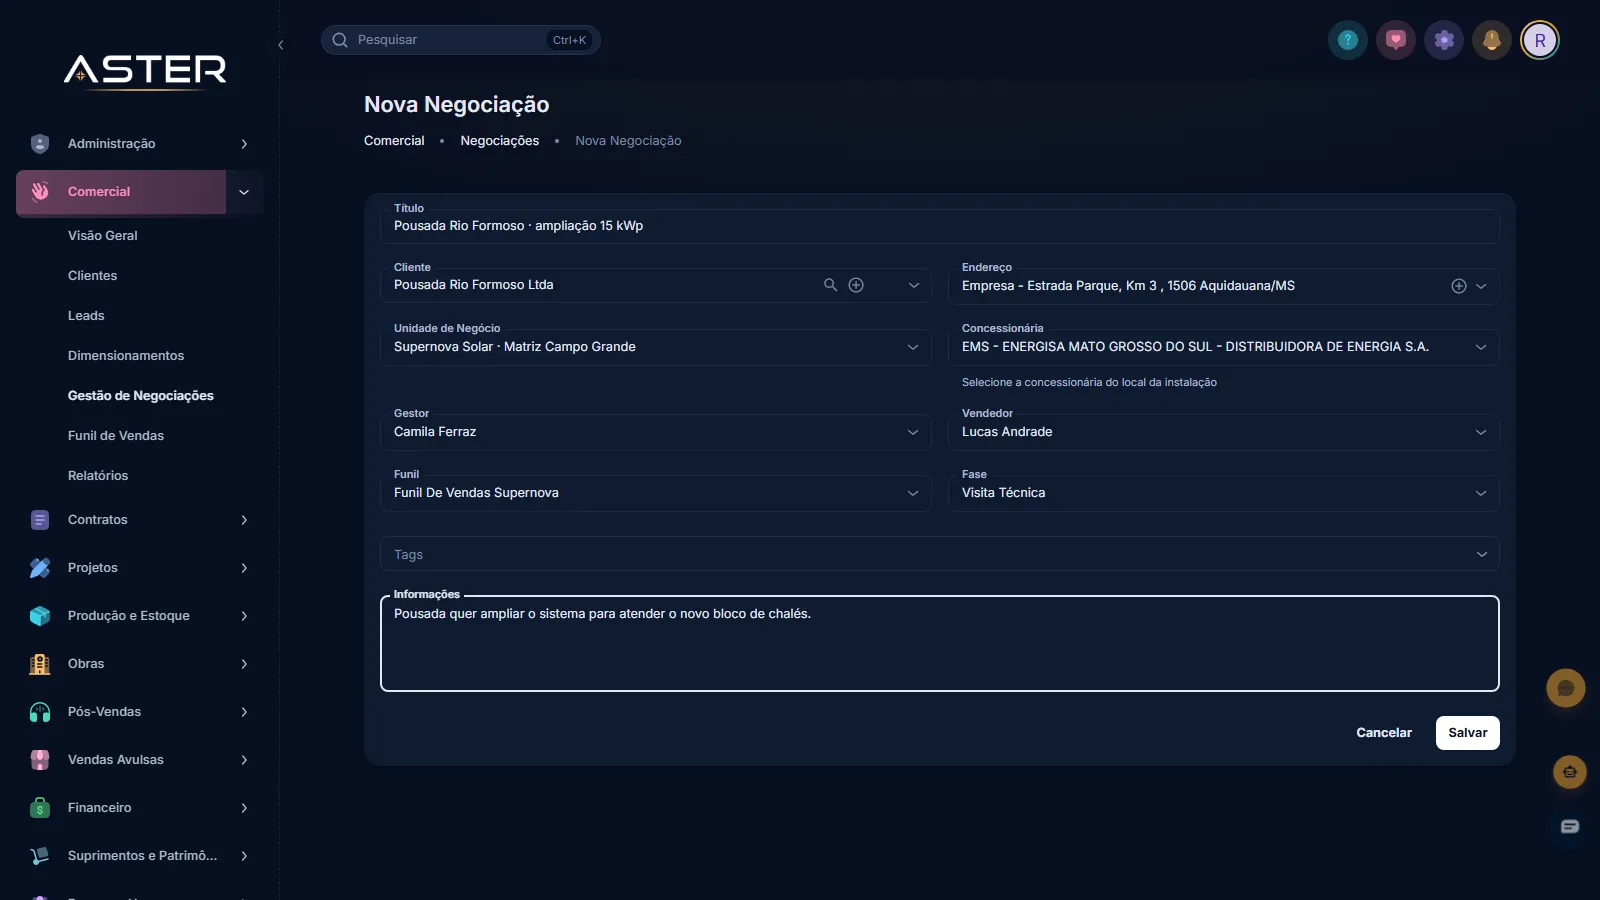The image size is (1600, 900).
Task: Click the Administração shield icon
Action: 40,144
